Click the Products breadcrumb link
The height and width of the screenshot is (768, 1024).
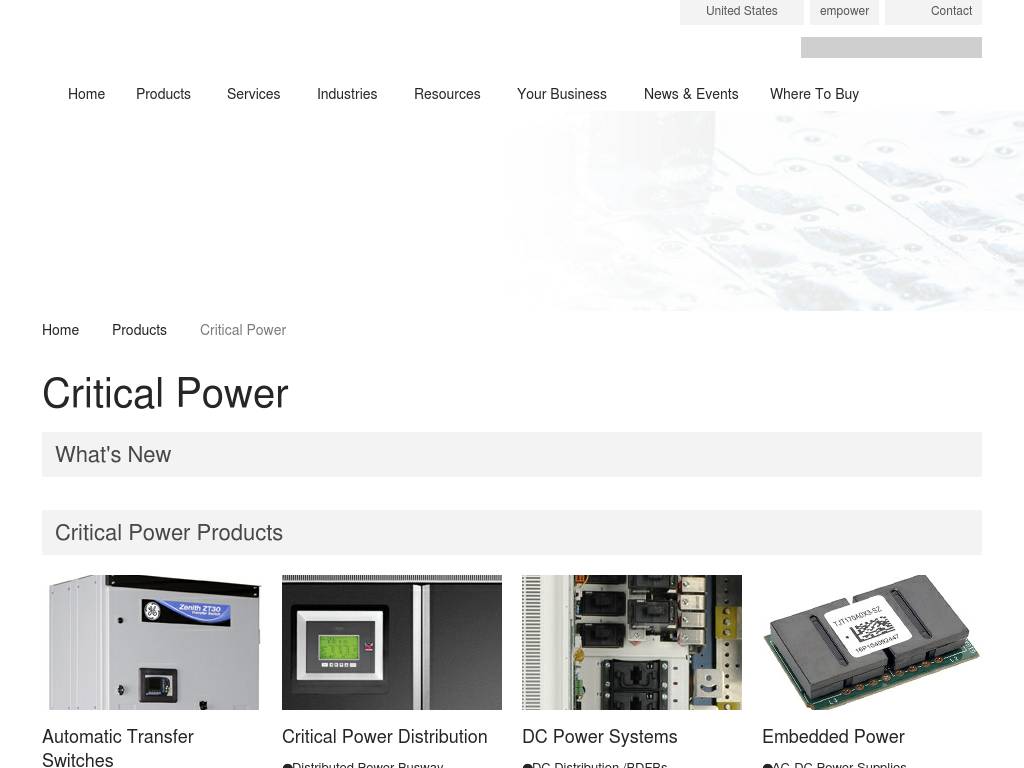(x=139, y=330)
